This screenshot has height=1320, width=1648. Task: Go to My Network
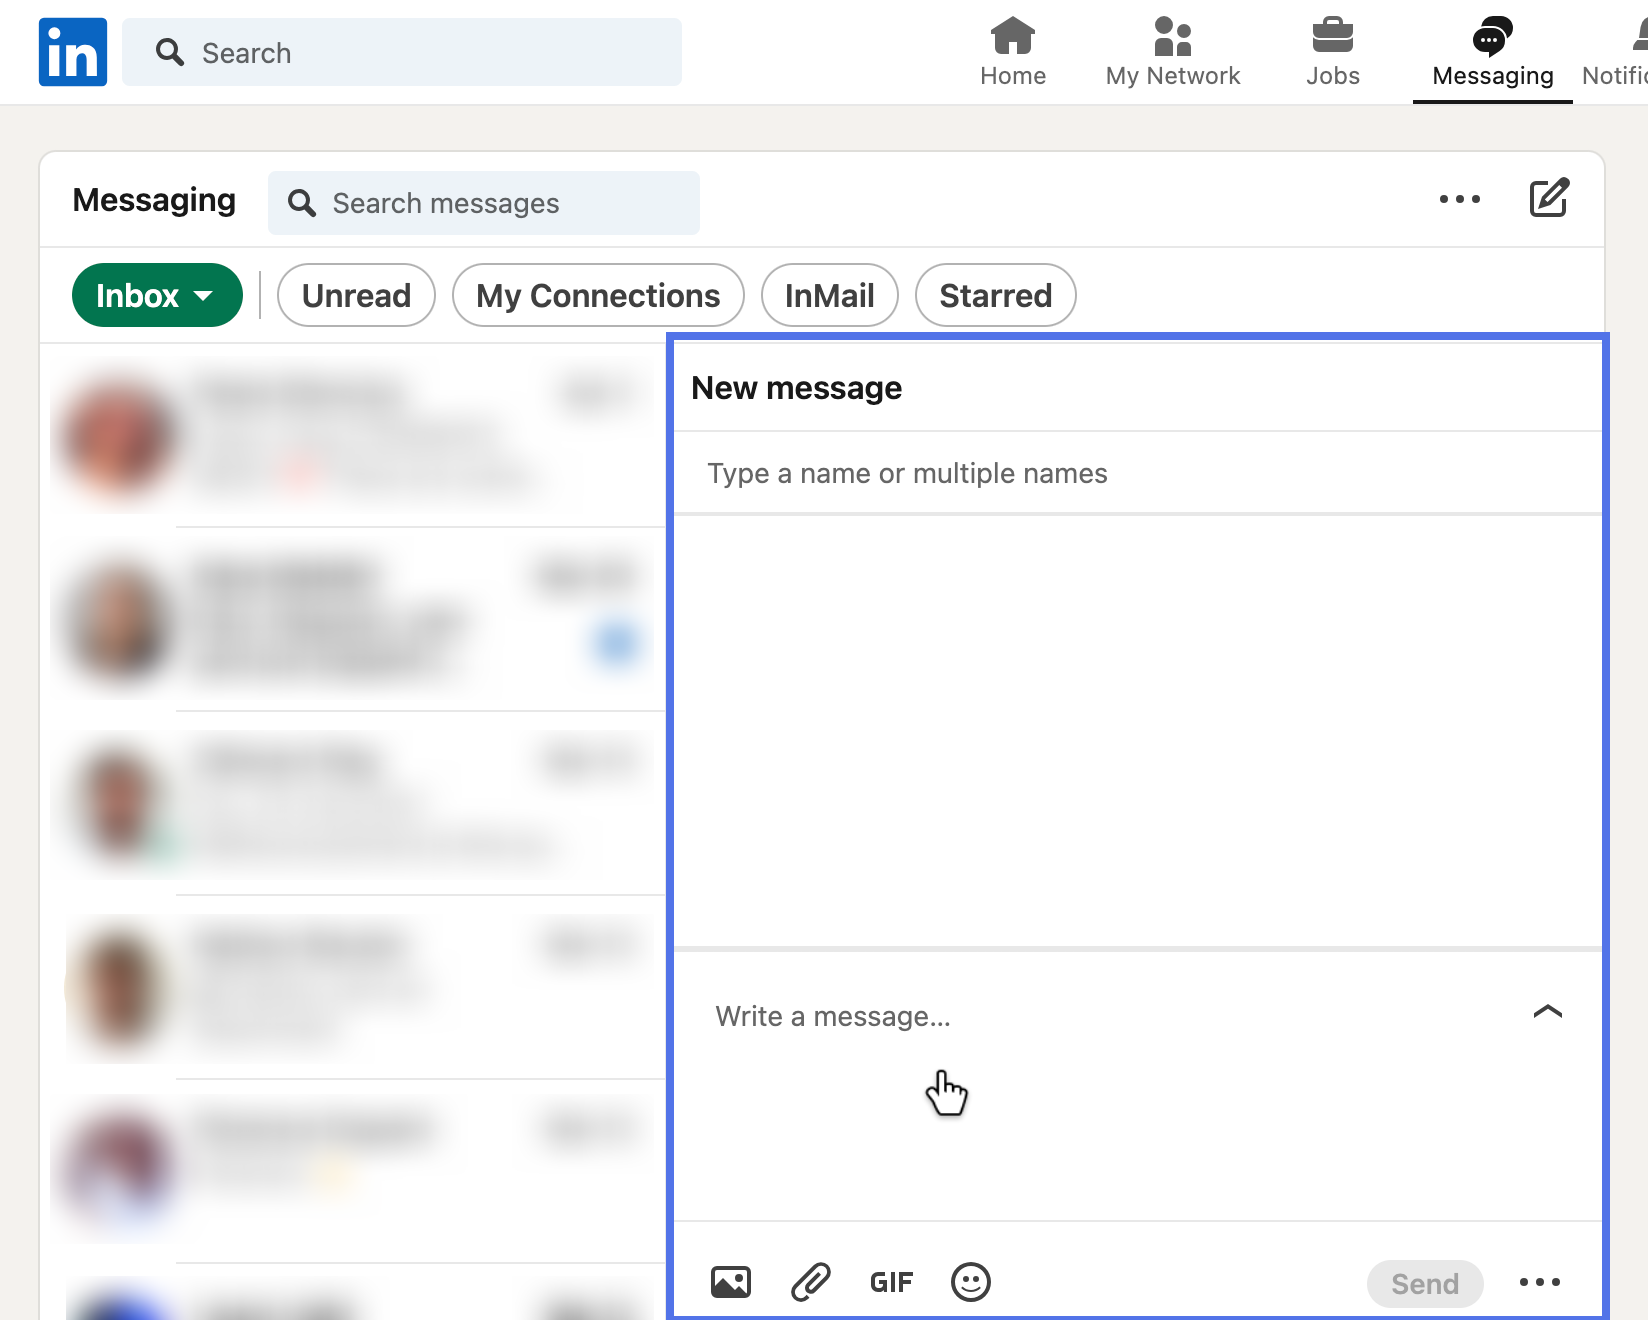[1172, 52]
